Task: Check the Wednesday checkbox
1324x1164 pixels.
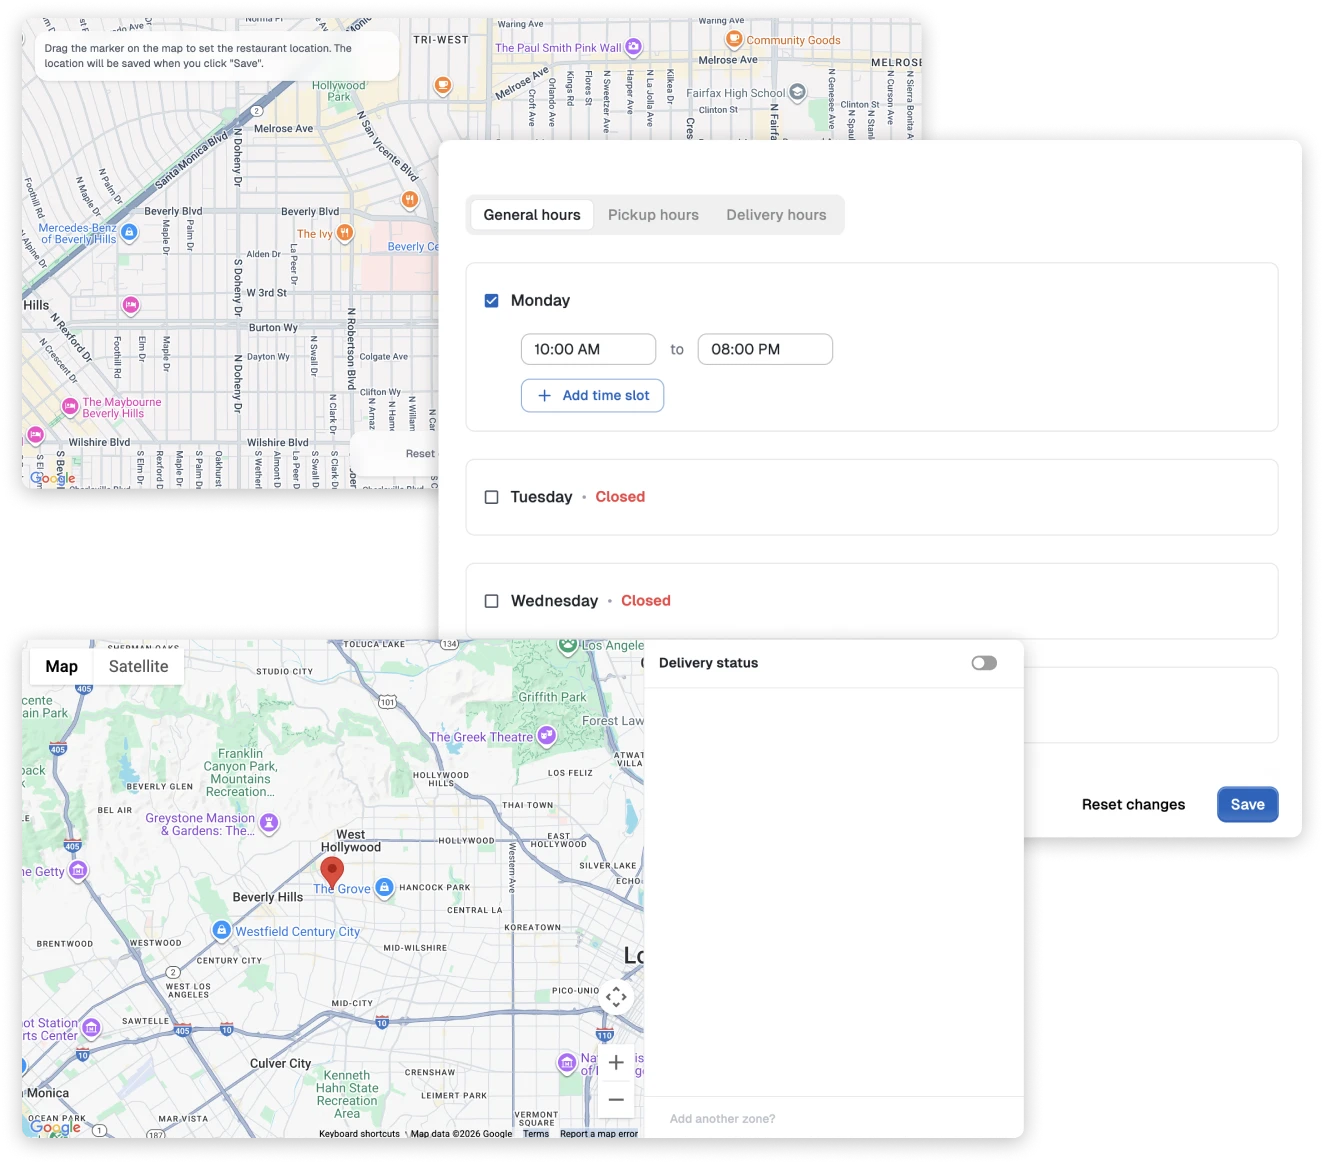Action: [x=491, y=600]
